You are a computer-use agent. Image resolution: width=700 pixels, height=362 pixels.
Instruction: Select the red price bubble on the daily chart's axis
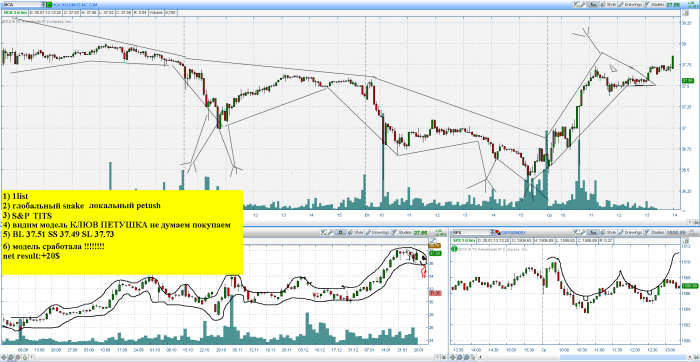(435, 293)
